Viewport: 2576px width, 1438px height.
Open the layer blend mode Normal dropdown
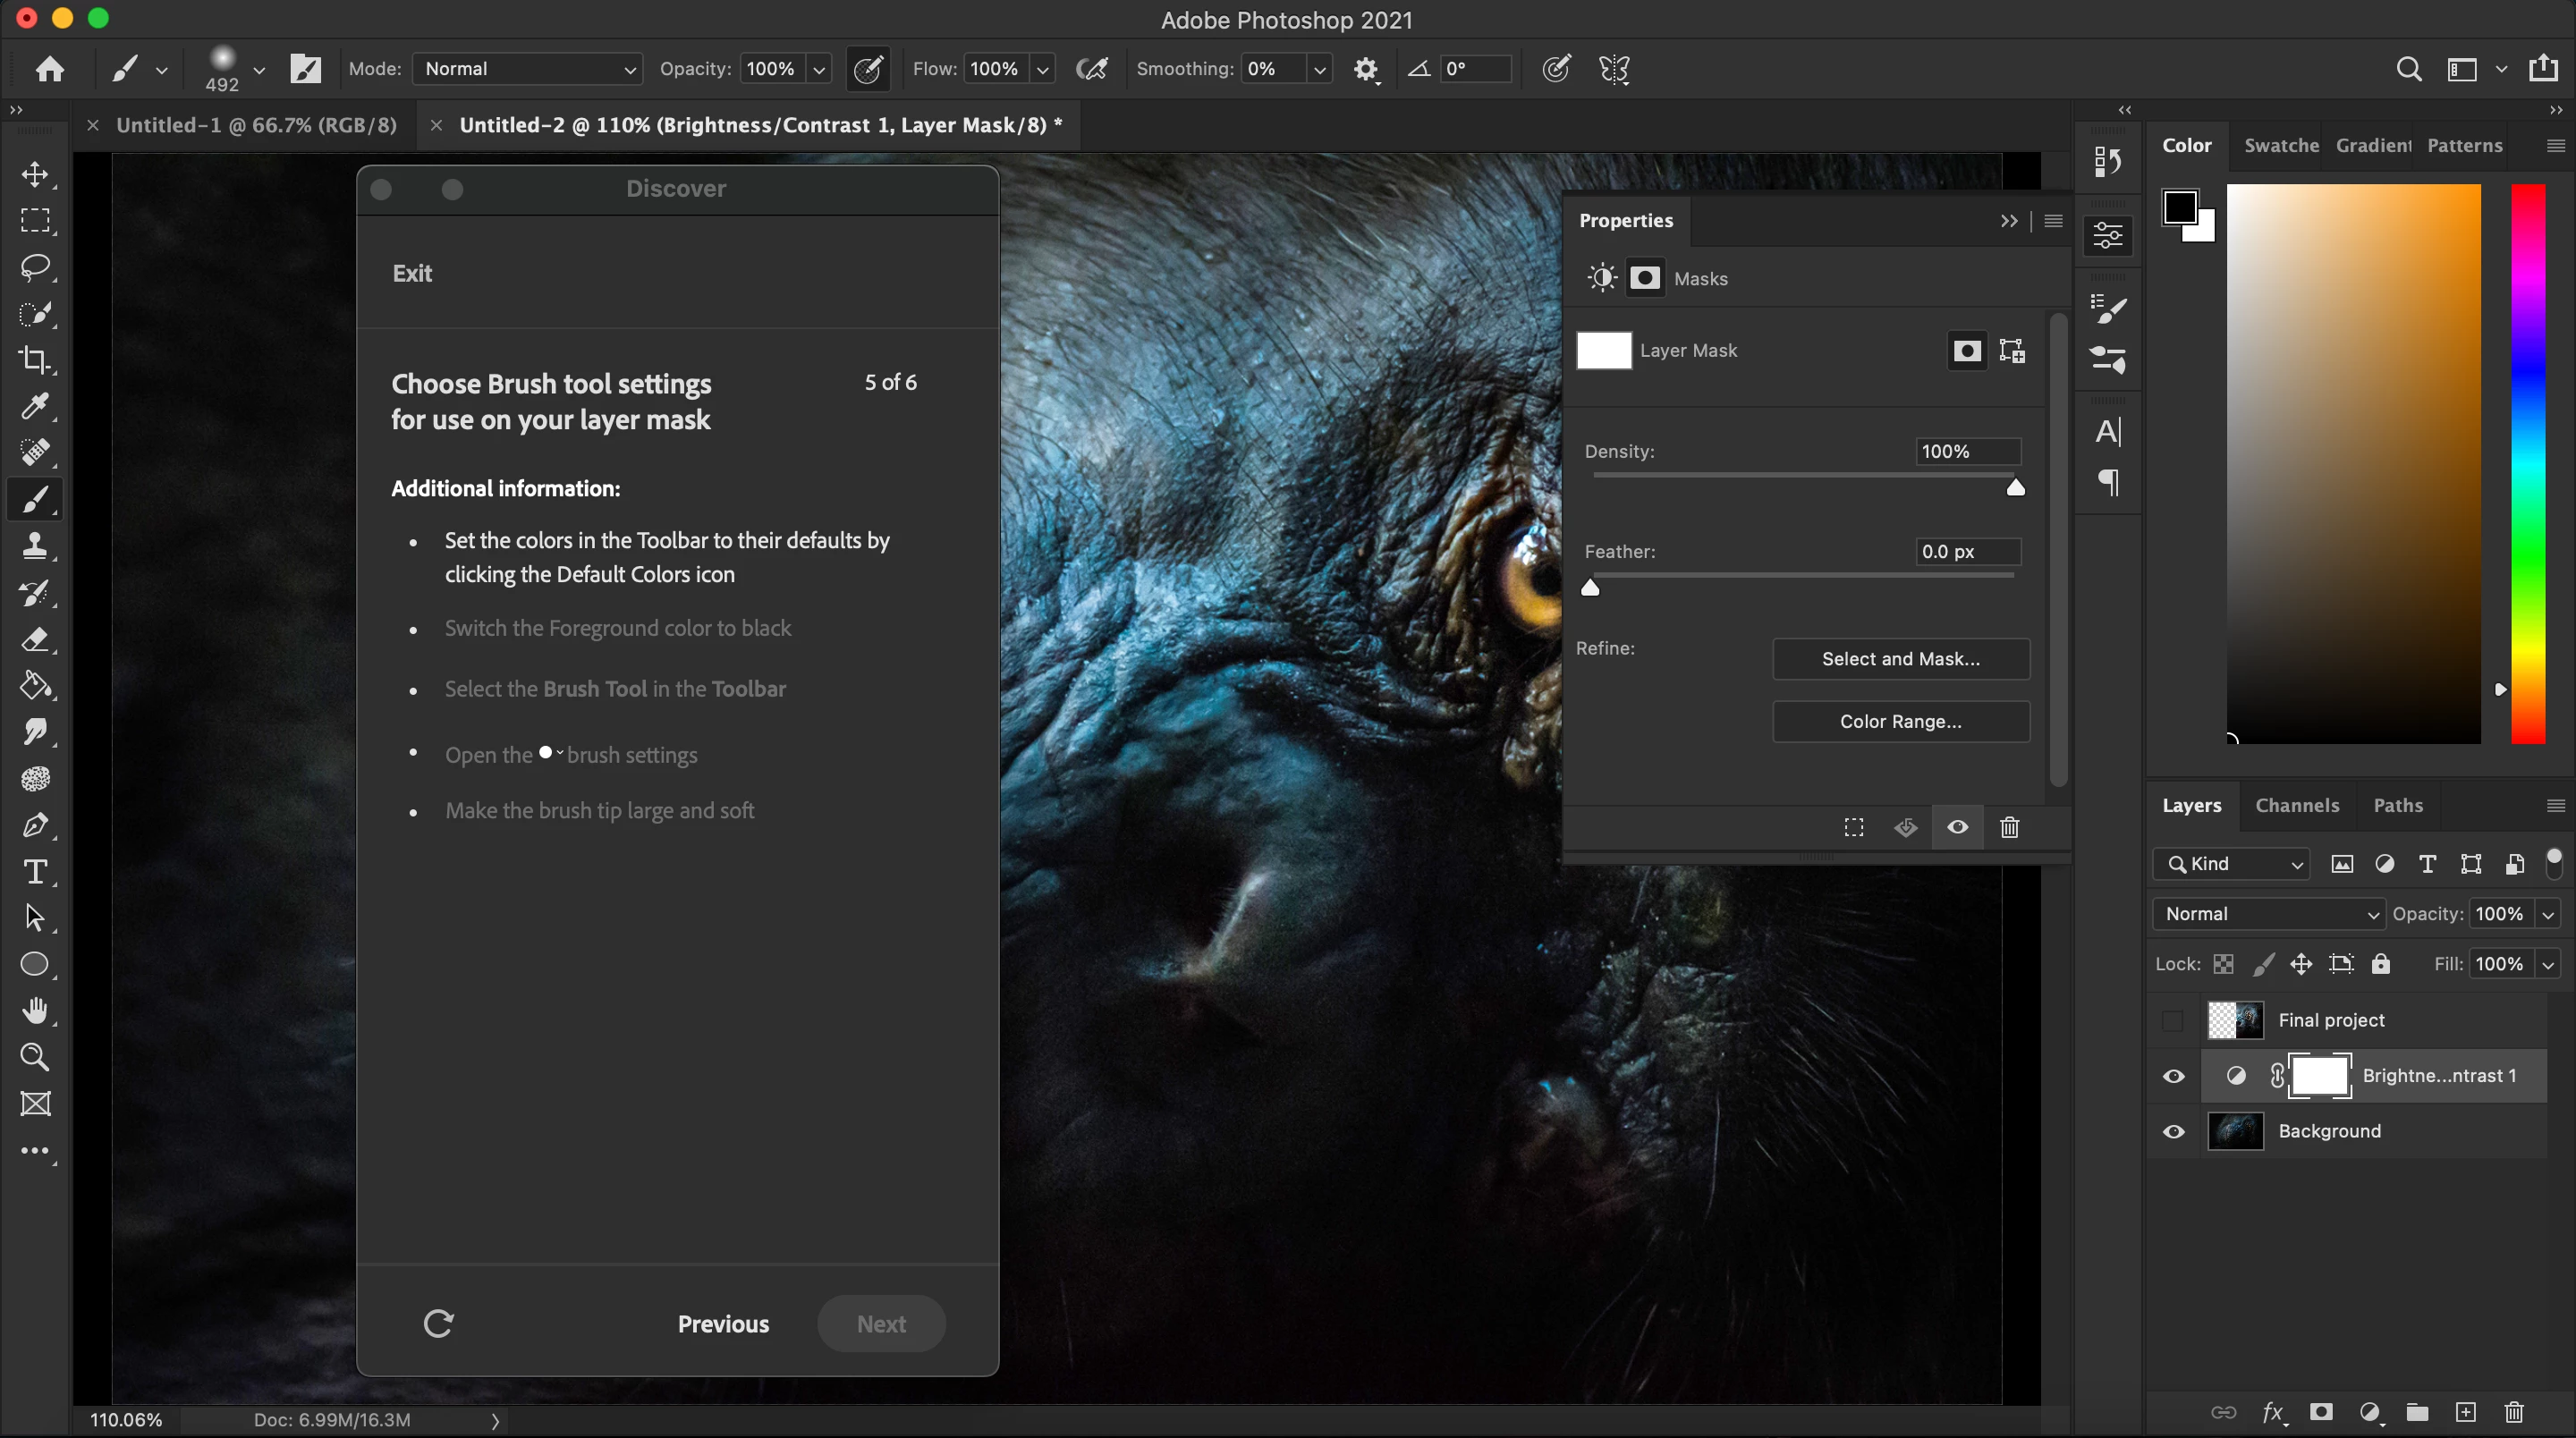[x=2269, y=914]
